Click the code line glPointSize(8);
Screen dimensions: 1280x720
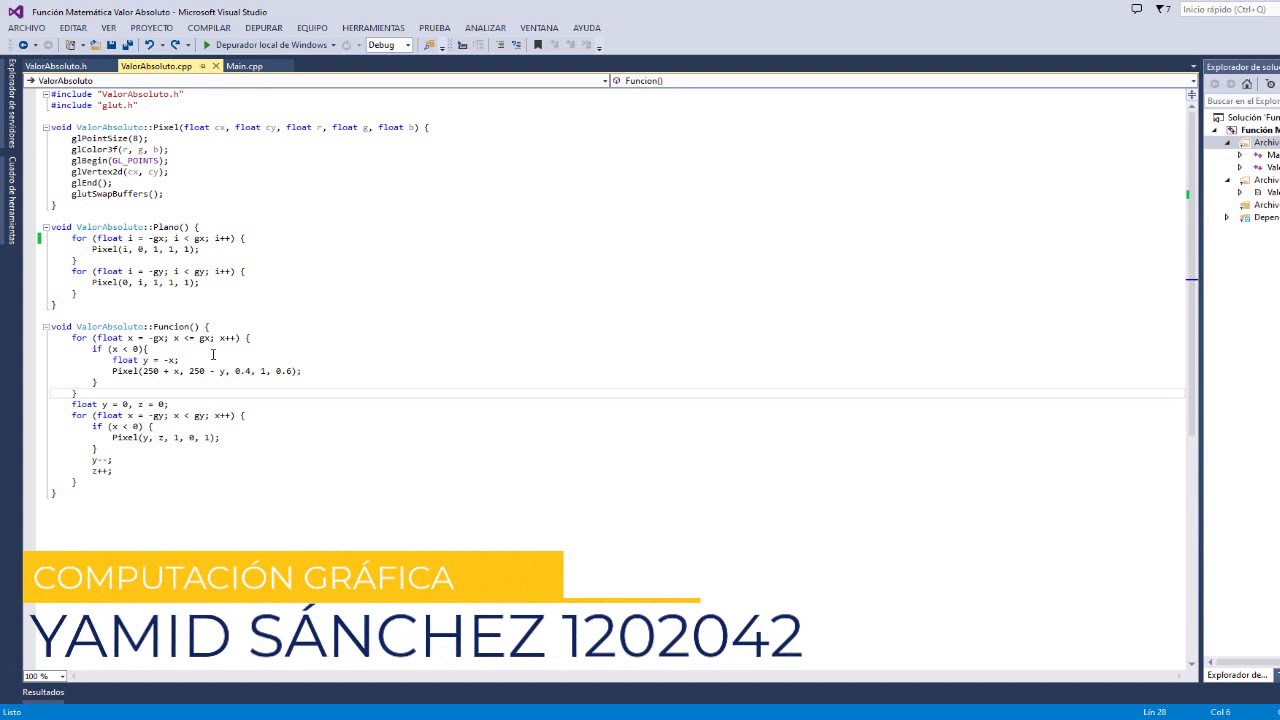[109, 138]
